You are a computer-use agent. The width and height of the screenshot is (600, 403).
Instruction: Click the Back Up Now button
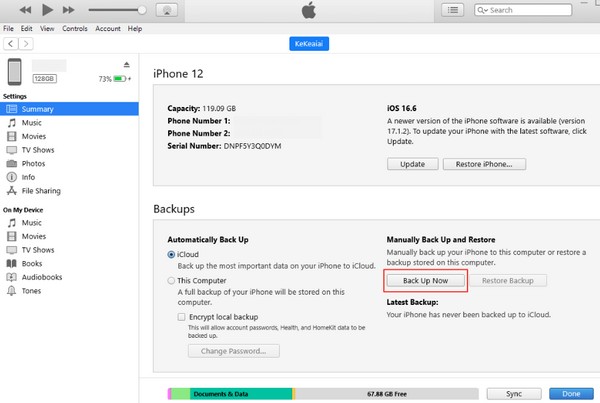coord(426,281)
